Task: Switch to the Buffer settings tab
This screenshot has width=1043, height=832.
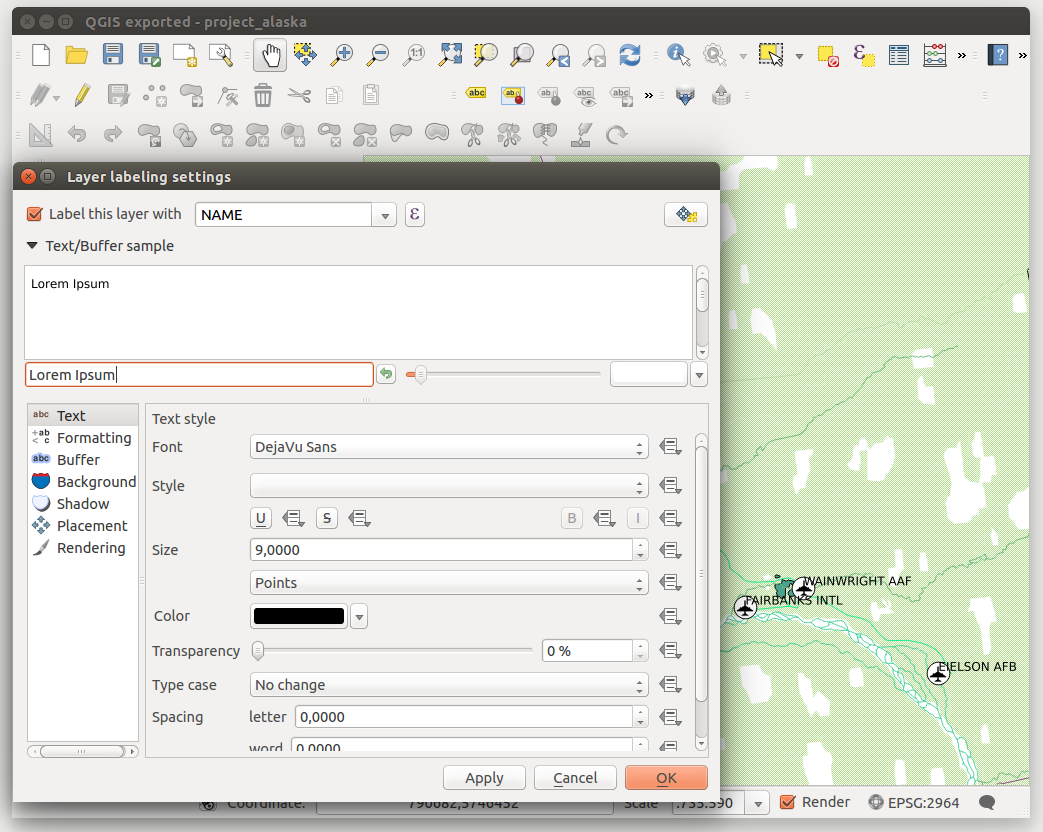Action: [x=78, y=460]
